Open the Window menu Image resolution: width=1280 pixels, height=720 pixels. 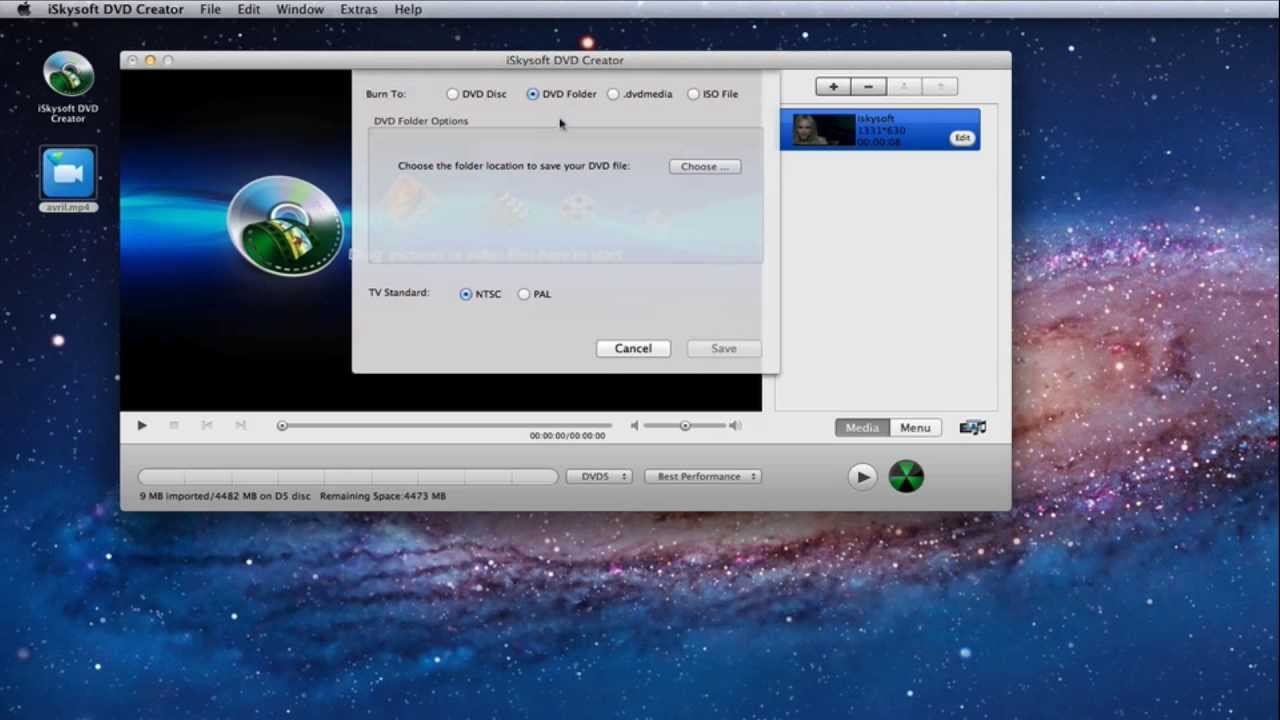tap(300, 9)
